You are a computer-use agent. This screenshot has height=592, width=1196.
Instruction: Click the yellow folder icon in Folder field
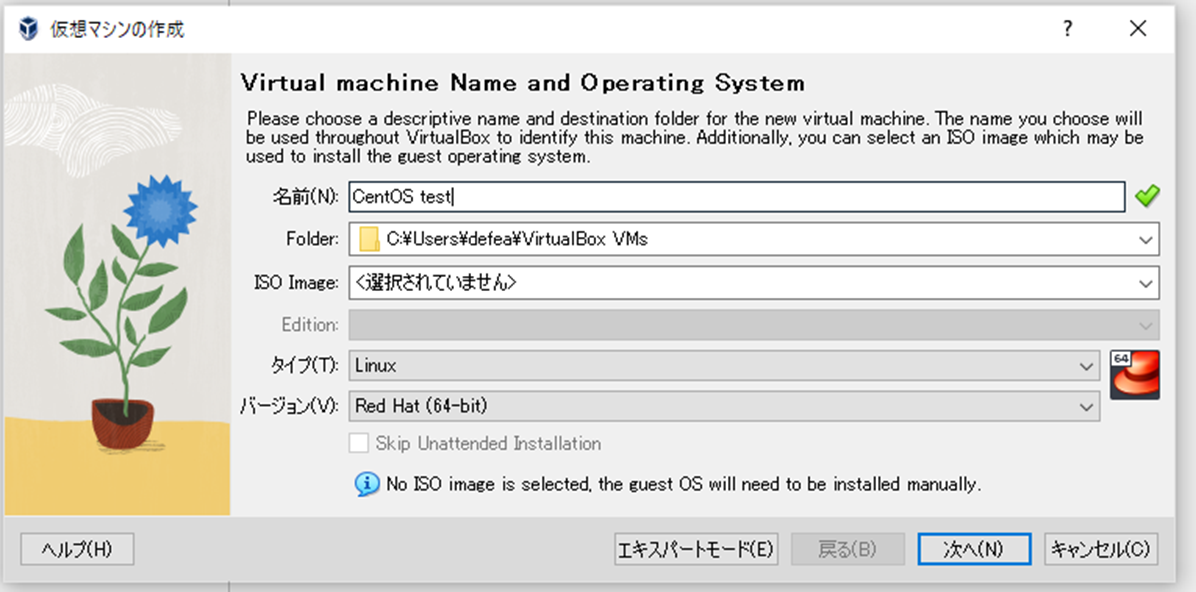point(369,239)
